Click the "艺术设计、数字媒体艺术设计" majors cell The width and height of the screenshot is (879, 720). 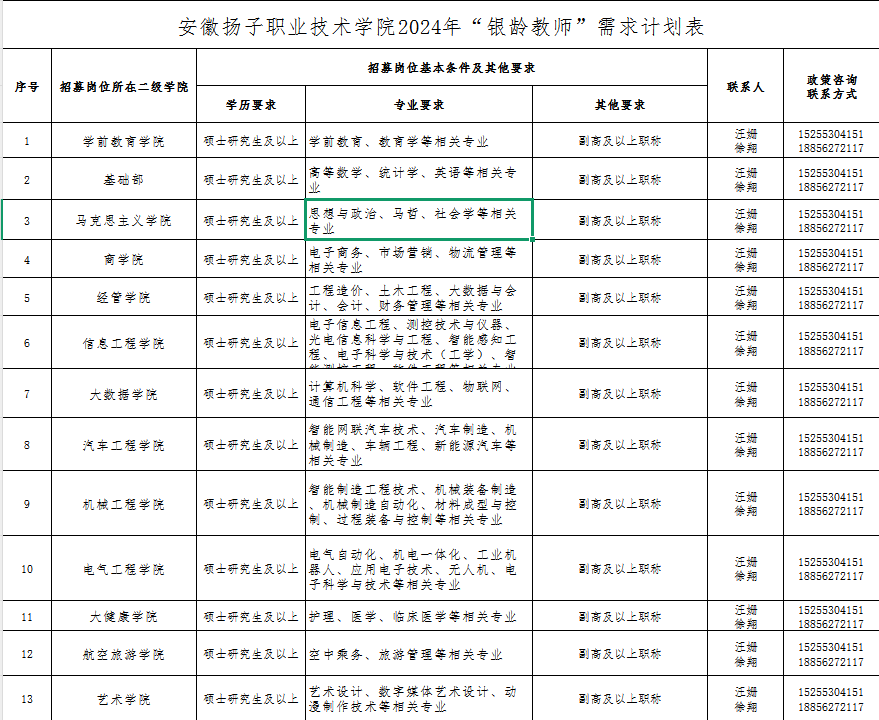coord(419,699)
